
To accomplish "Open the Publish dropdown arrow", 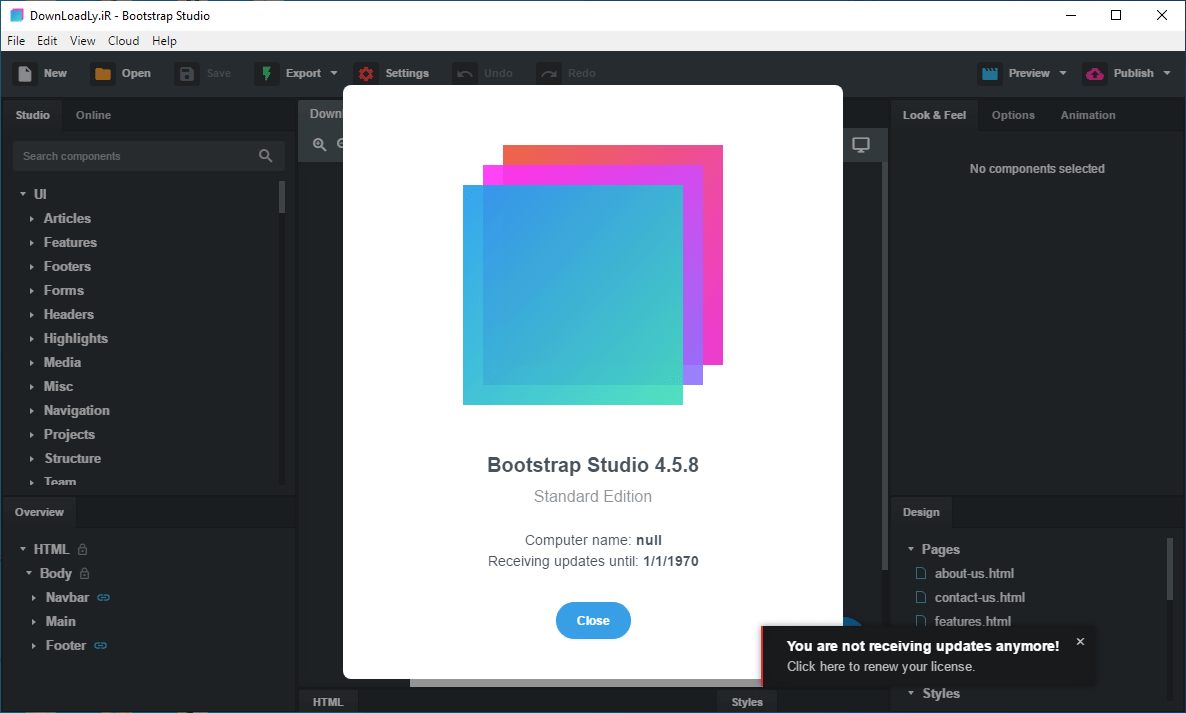I will click(1166, 73).
